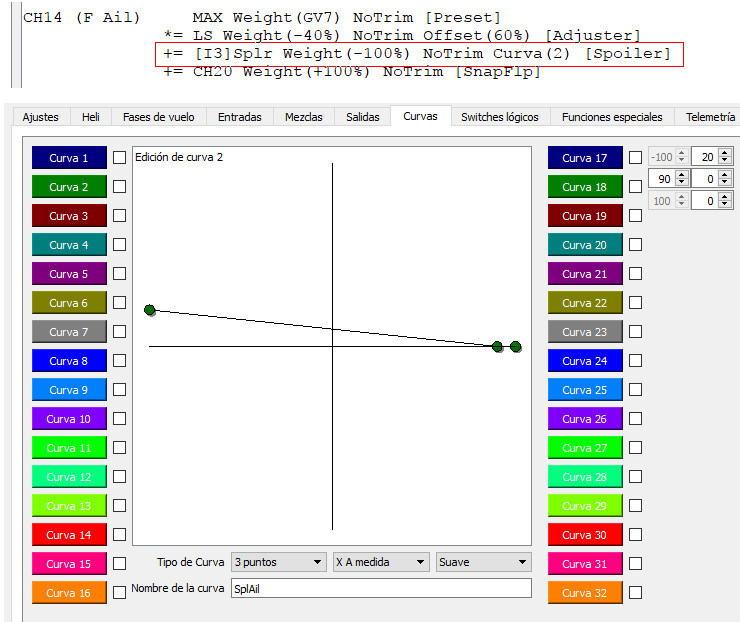Open the Funciones especiales tab

coord(612,117)
